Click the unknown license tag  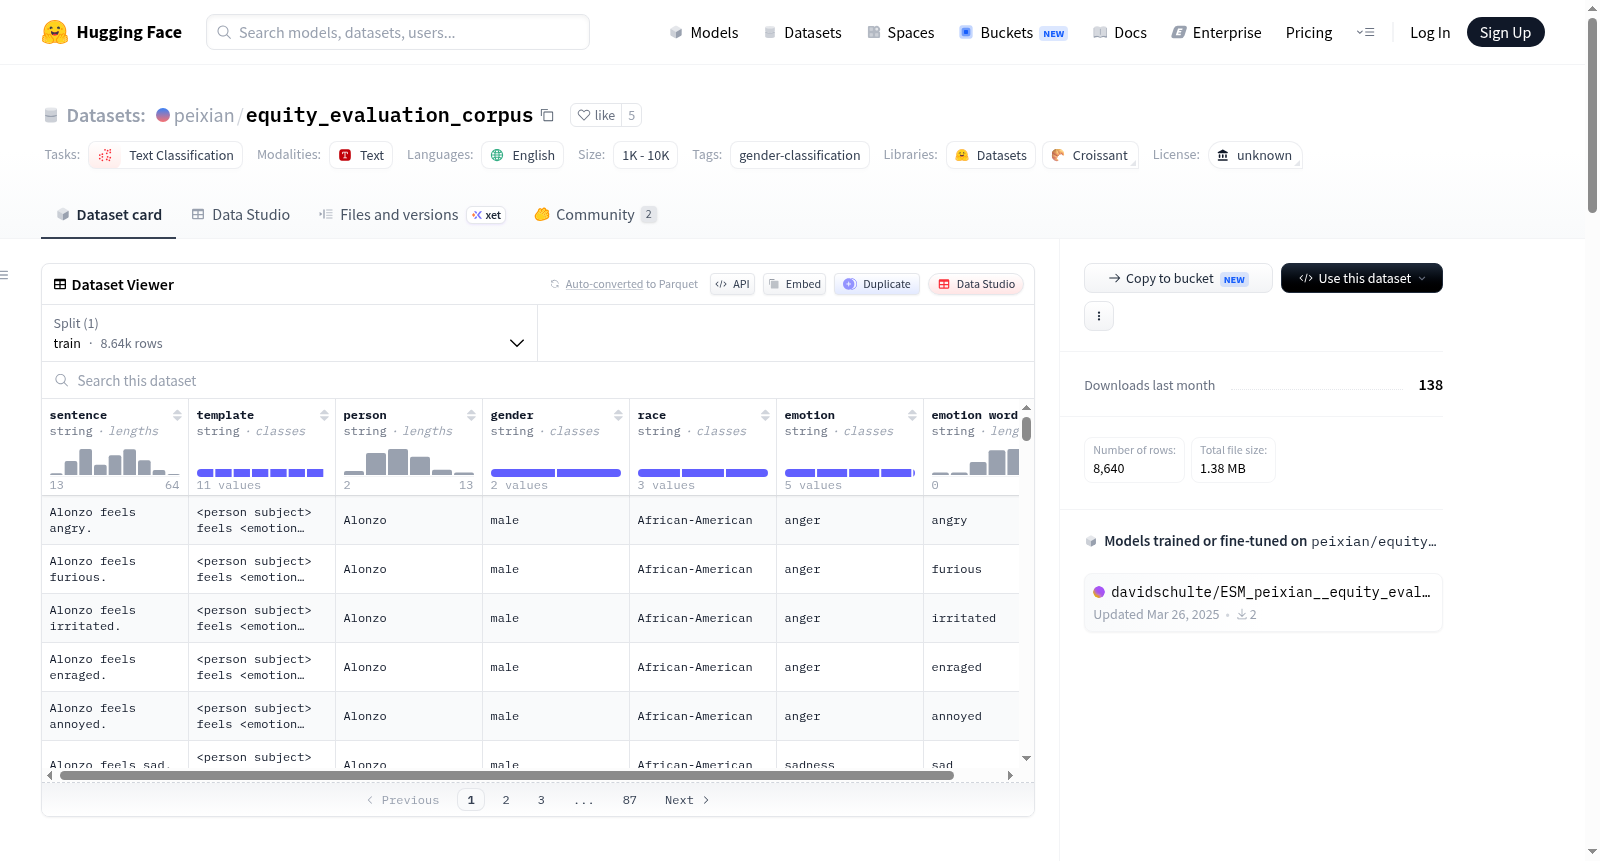coord(1255,155)
